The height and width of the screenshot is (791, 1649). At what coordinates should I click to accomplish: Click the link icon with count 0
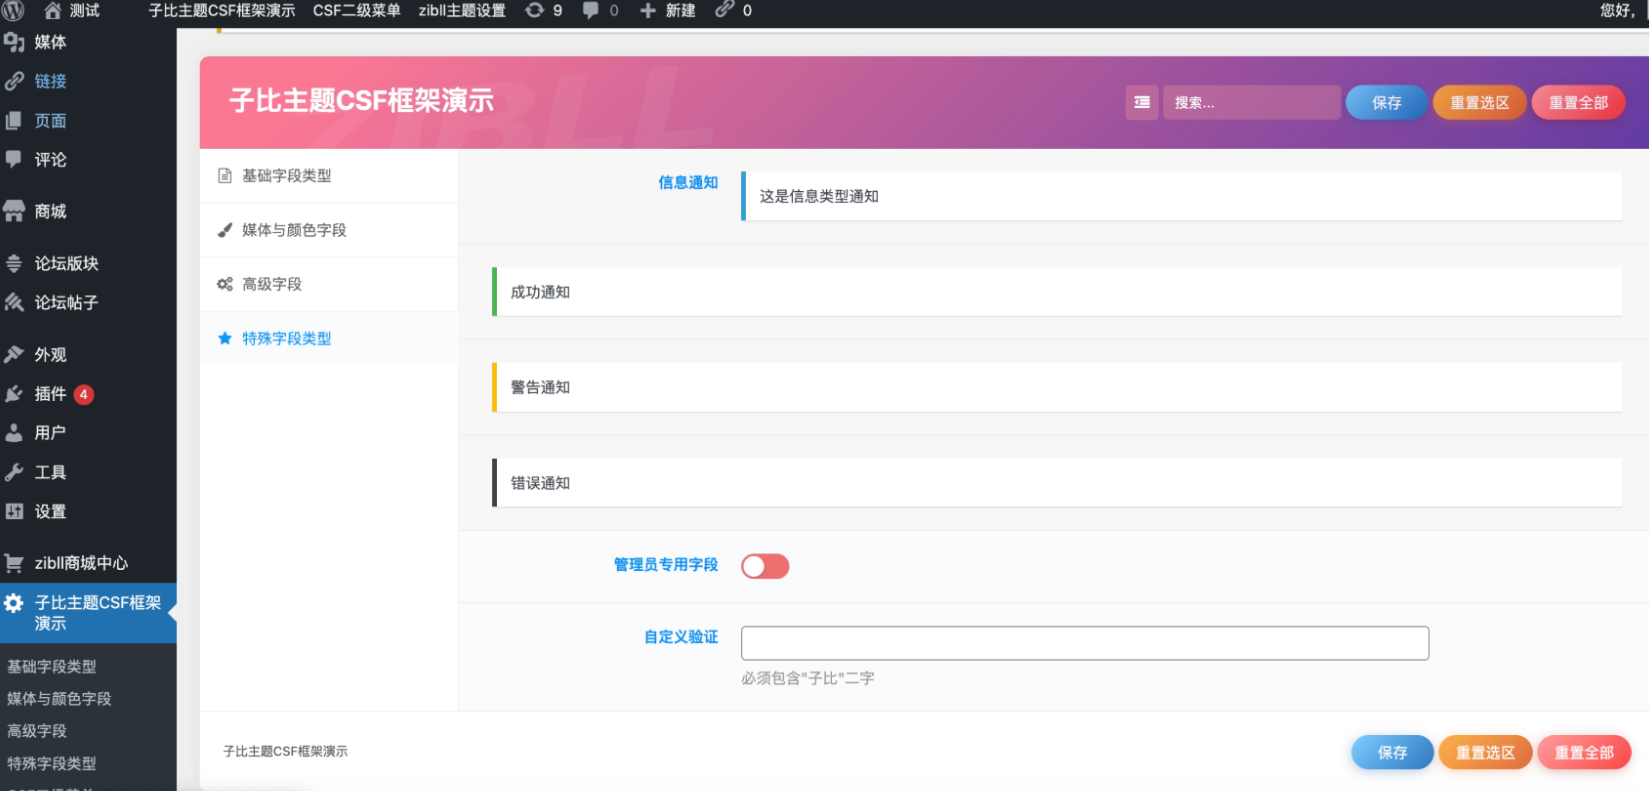tap(734, 10)
